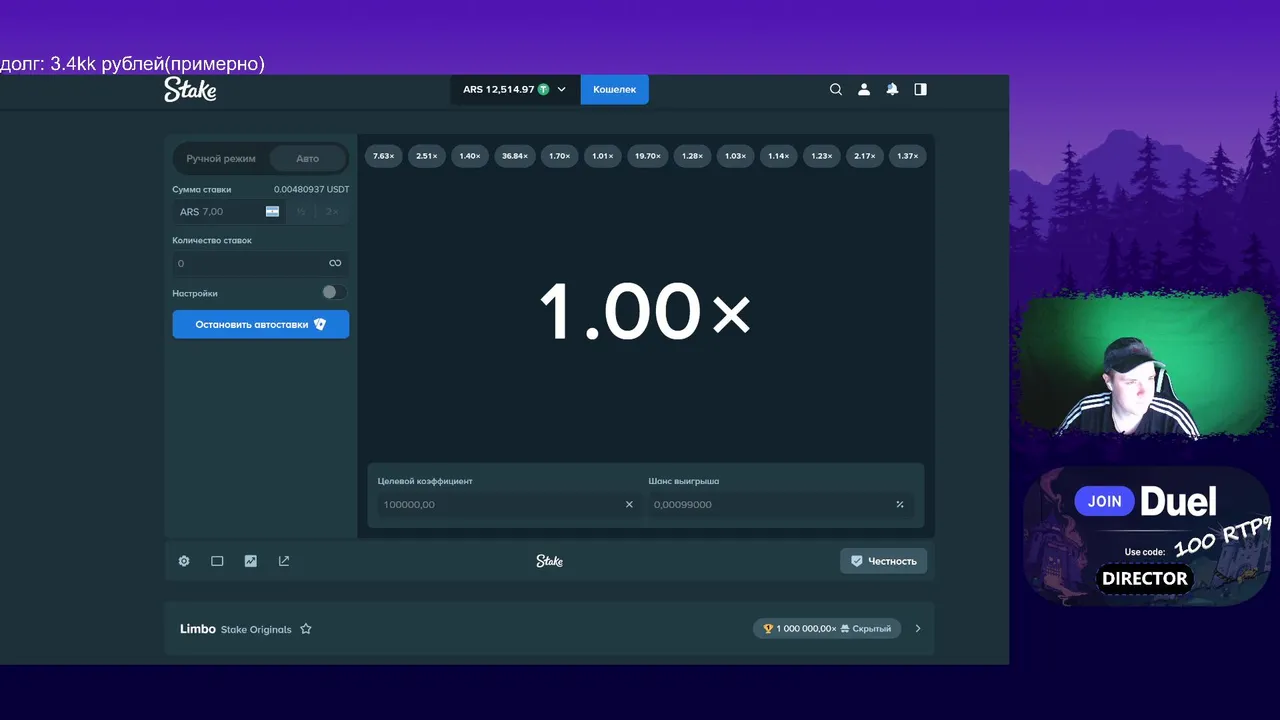The image size is (1280, 720).
Task: Switch to Авто tab
Action: point(308,158)
